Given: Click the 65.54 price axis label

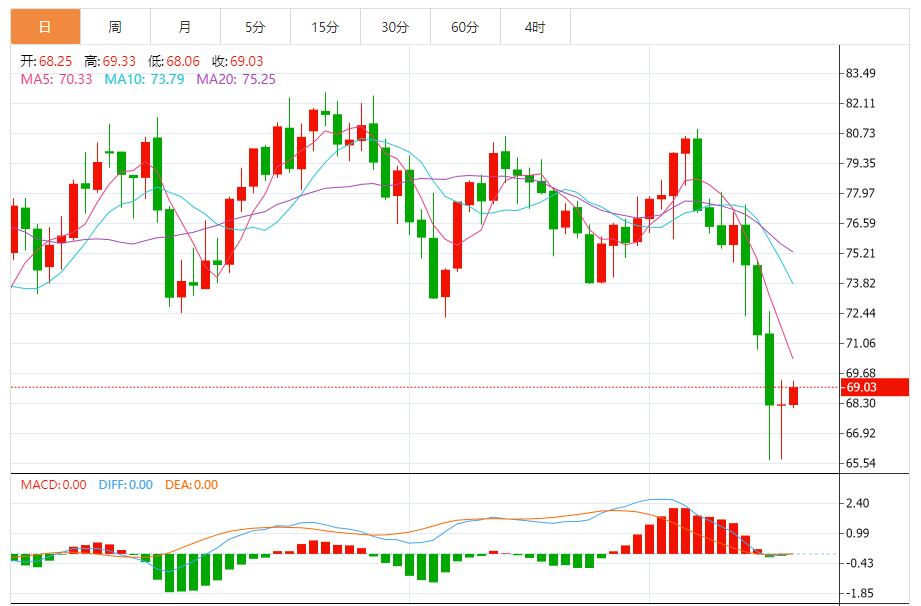Looking at the screenshot, I should click(x=861, y=463).
